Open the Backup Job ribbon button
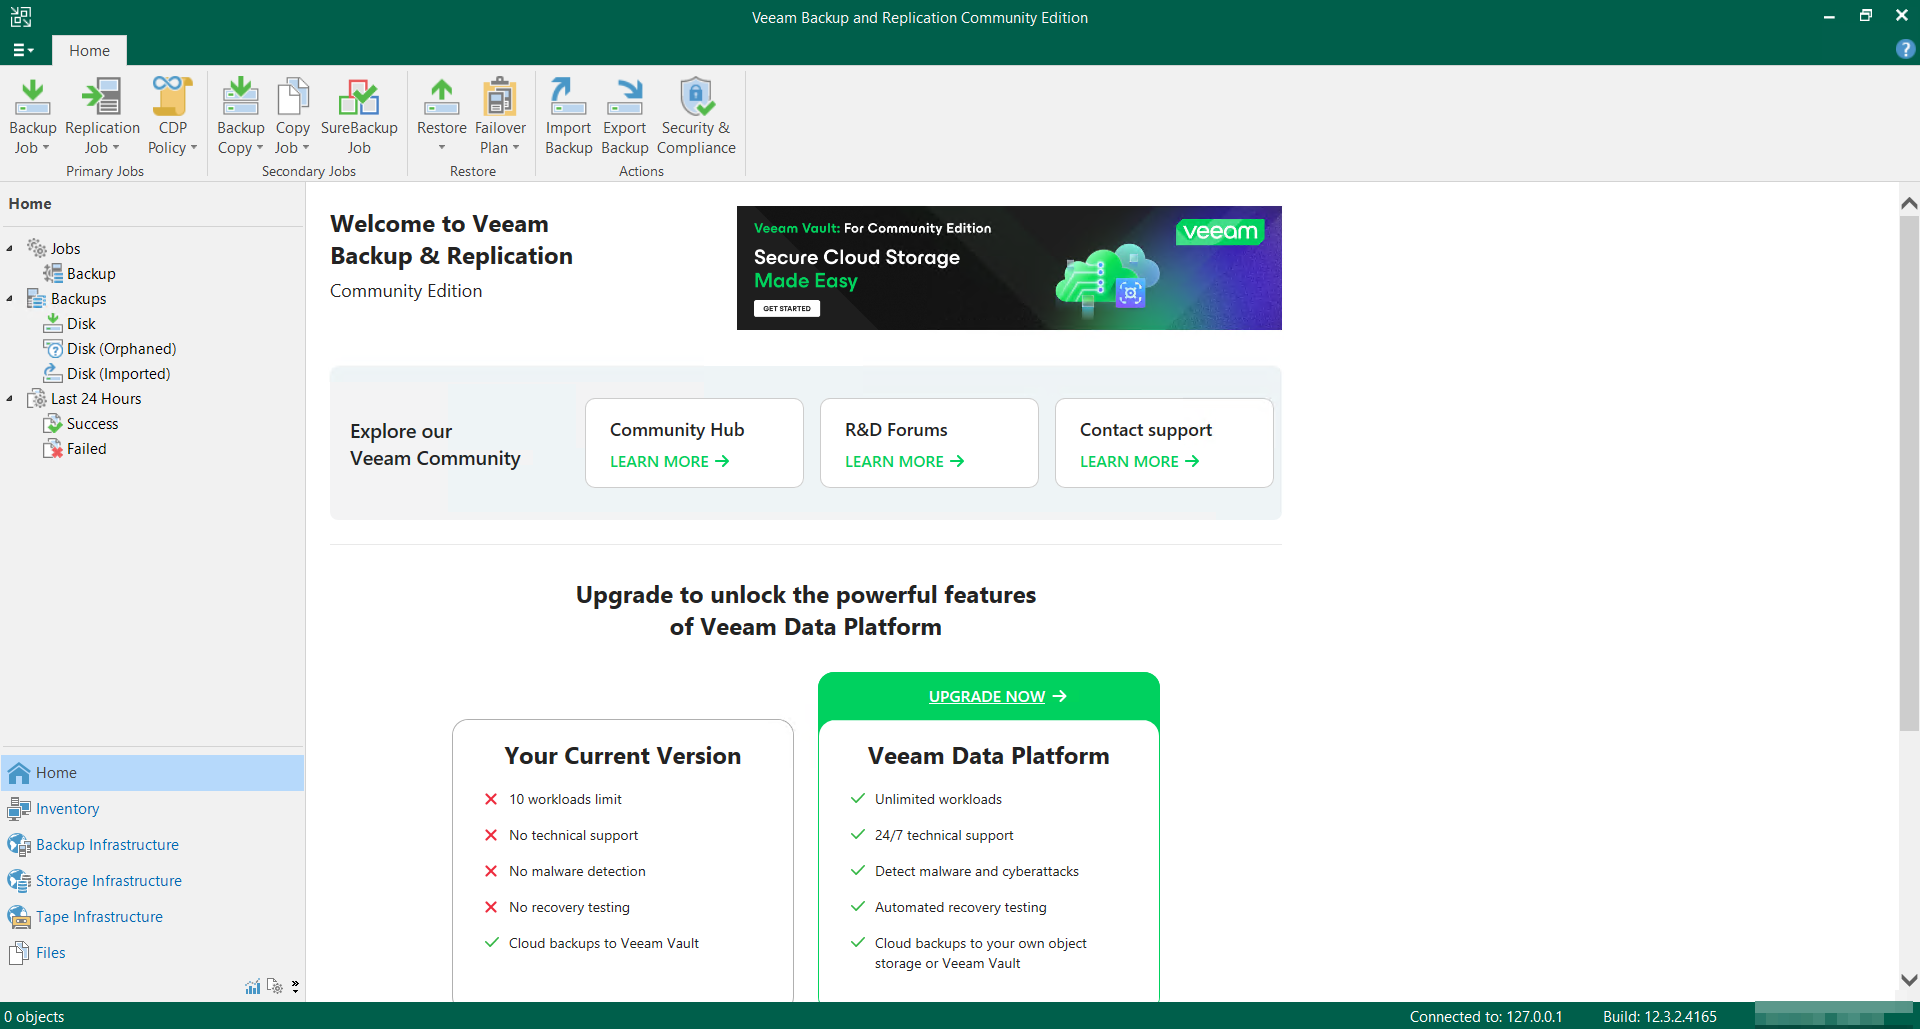The image size is (1920, 1029). click(x=32, y=117)
